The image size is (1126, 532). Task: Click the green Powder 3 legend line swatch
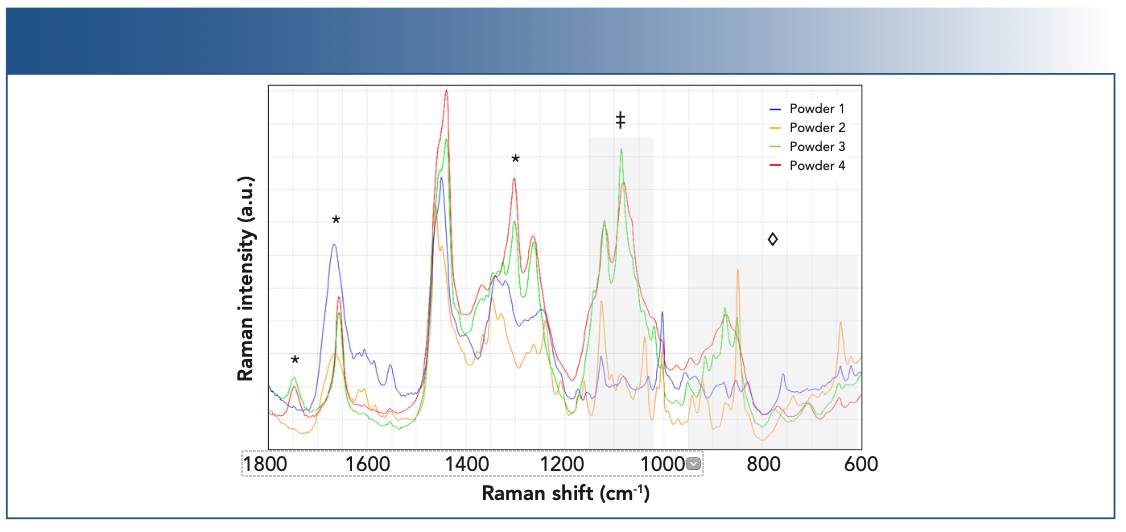(x=775, y=147)
